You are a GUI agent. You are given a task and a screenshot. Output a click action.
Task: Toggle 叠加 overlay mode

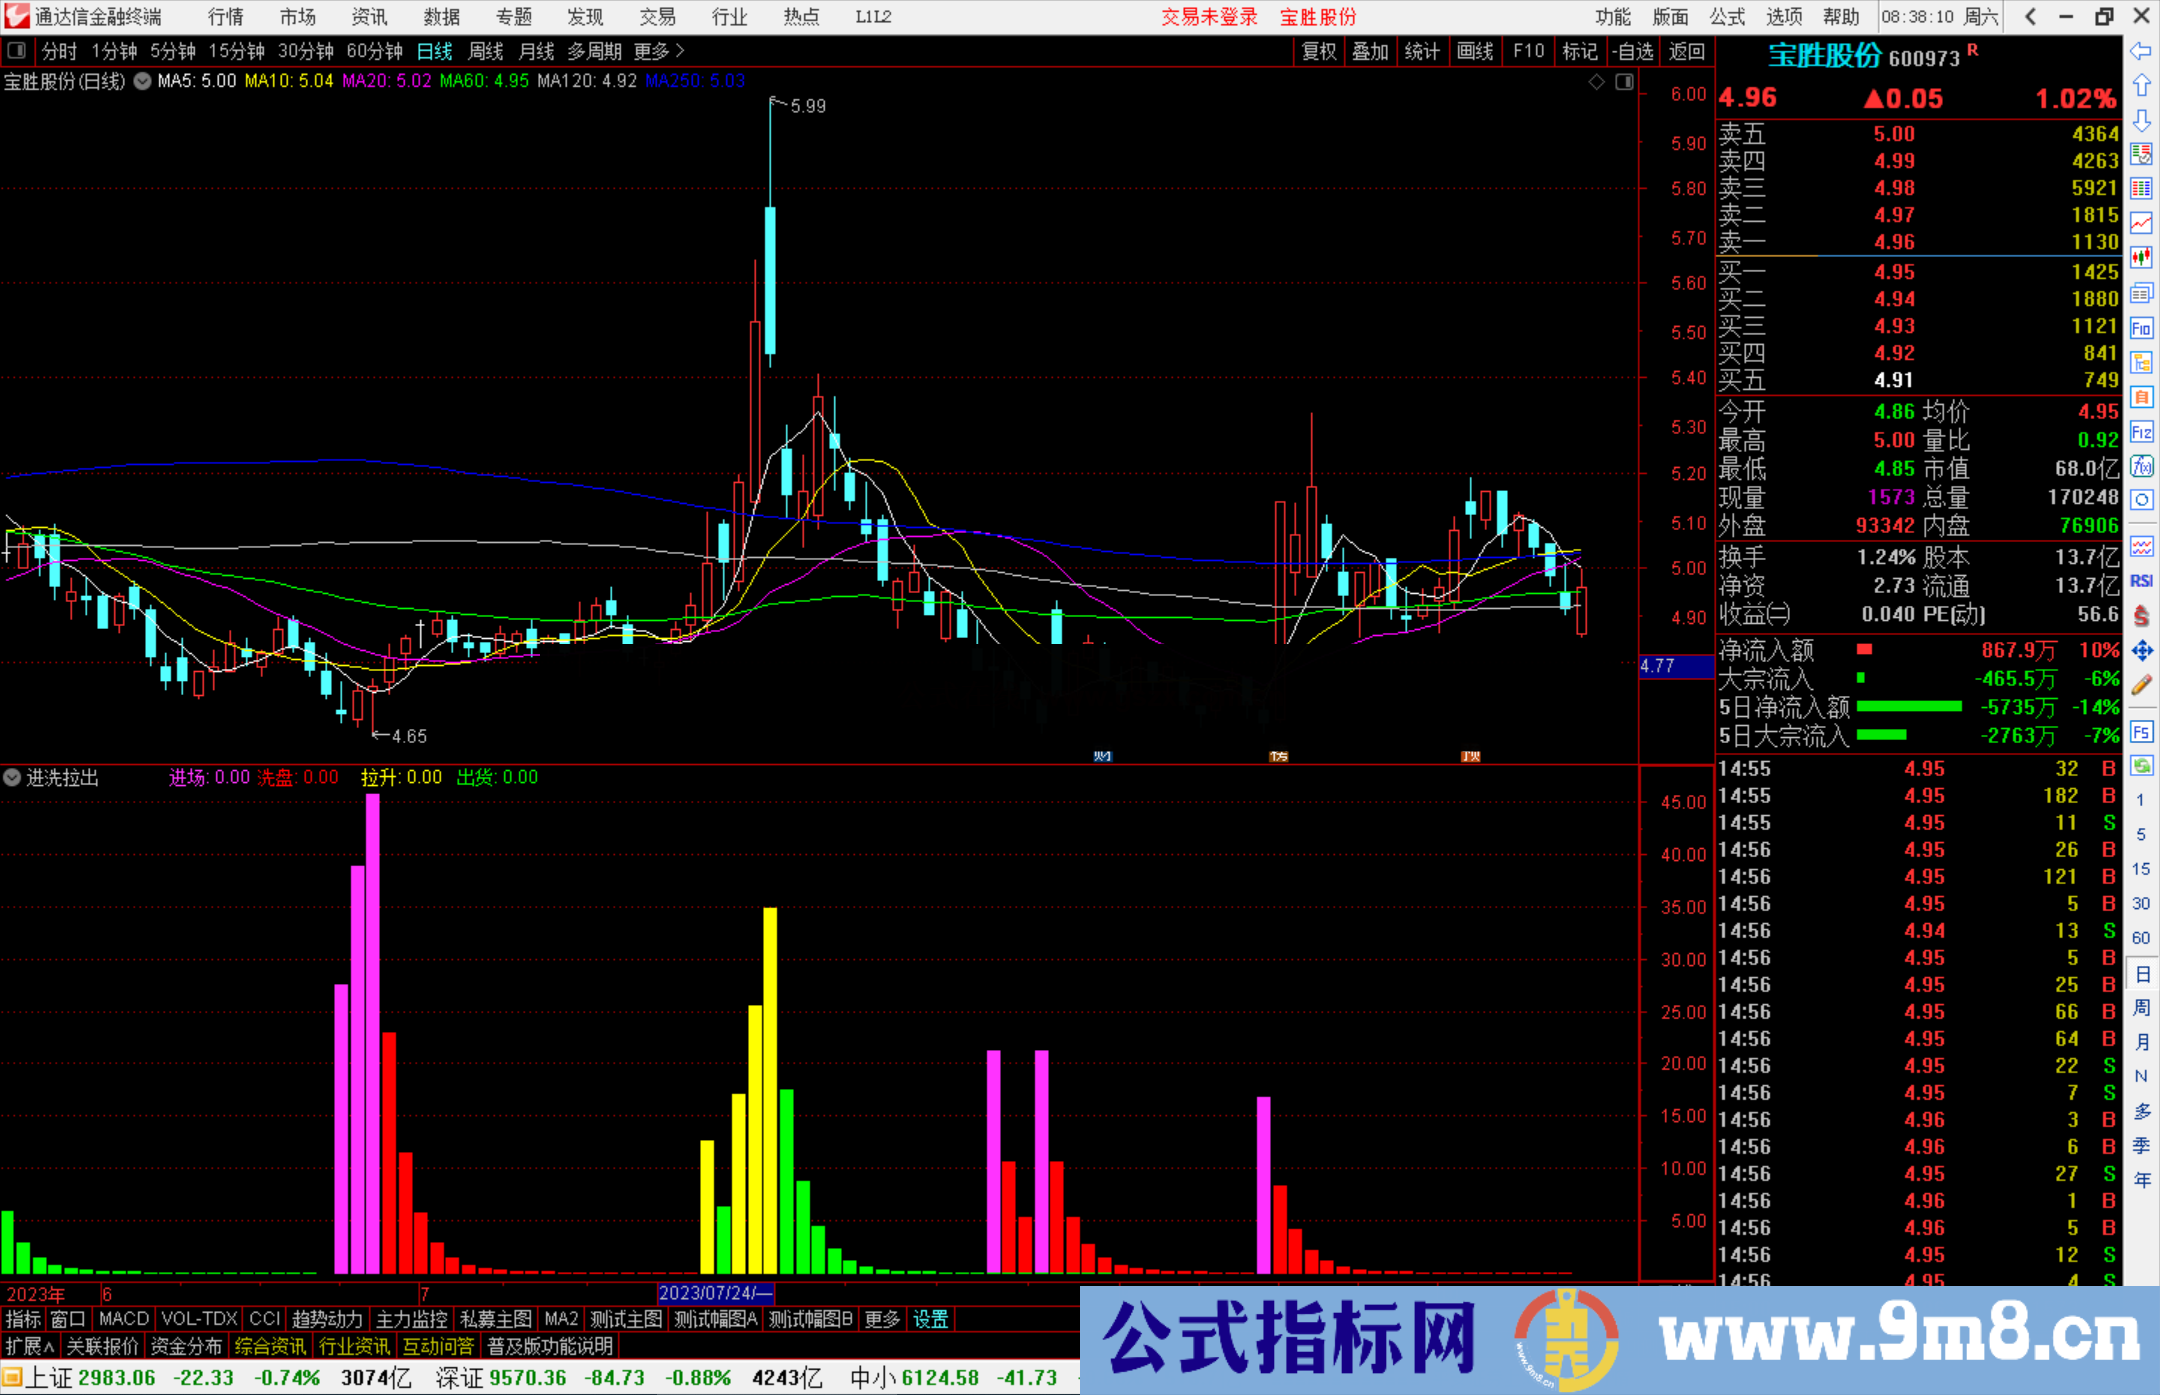coord(1371,51)
